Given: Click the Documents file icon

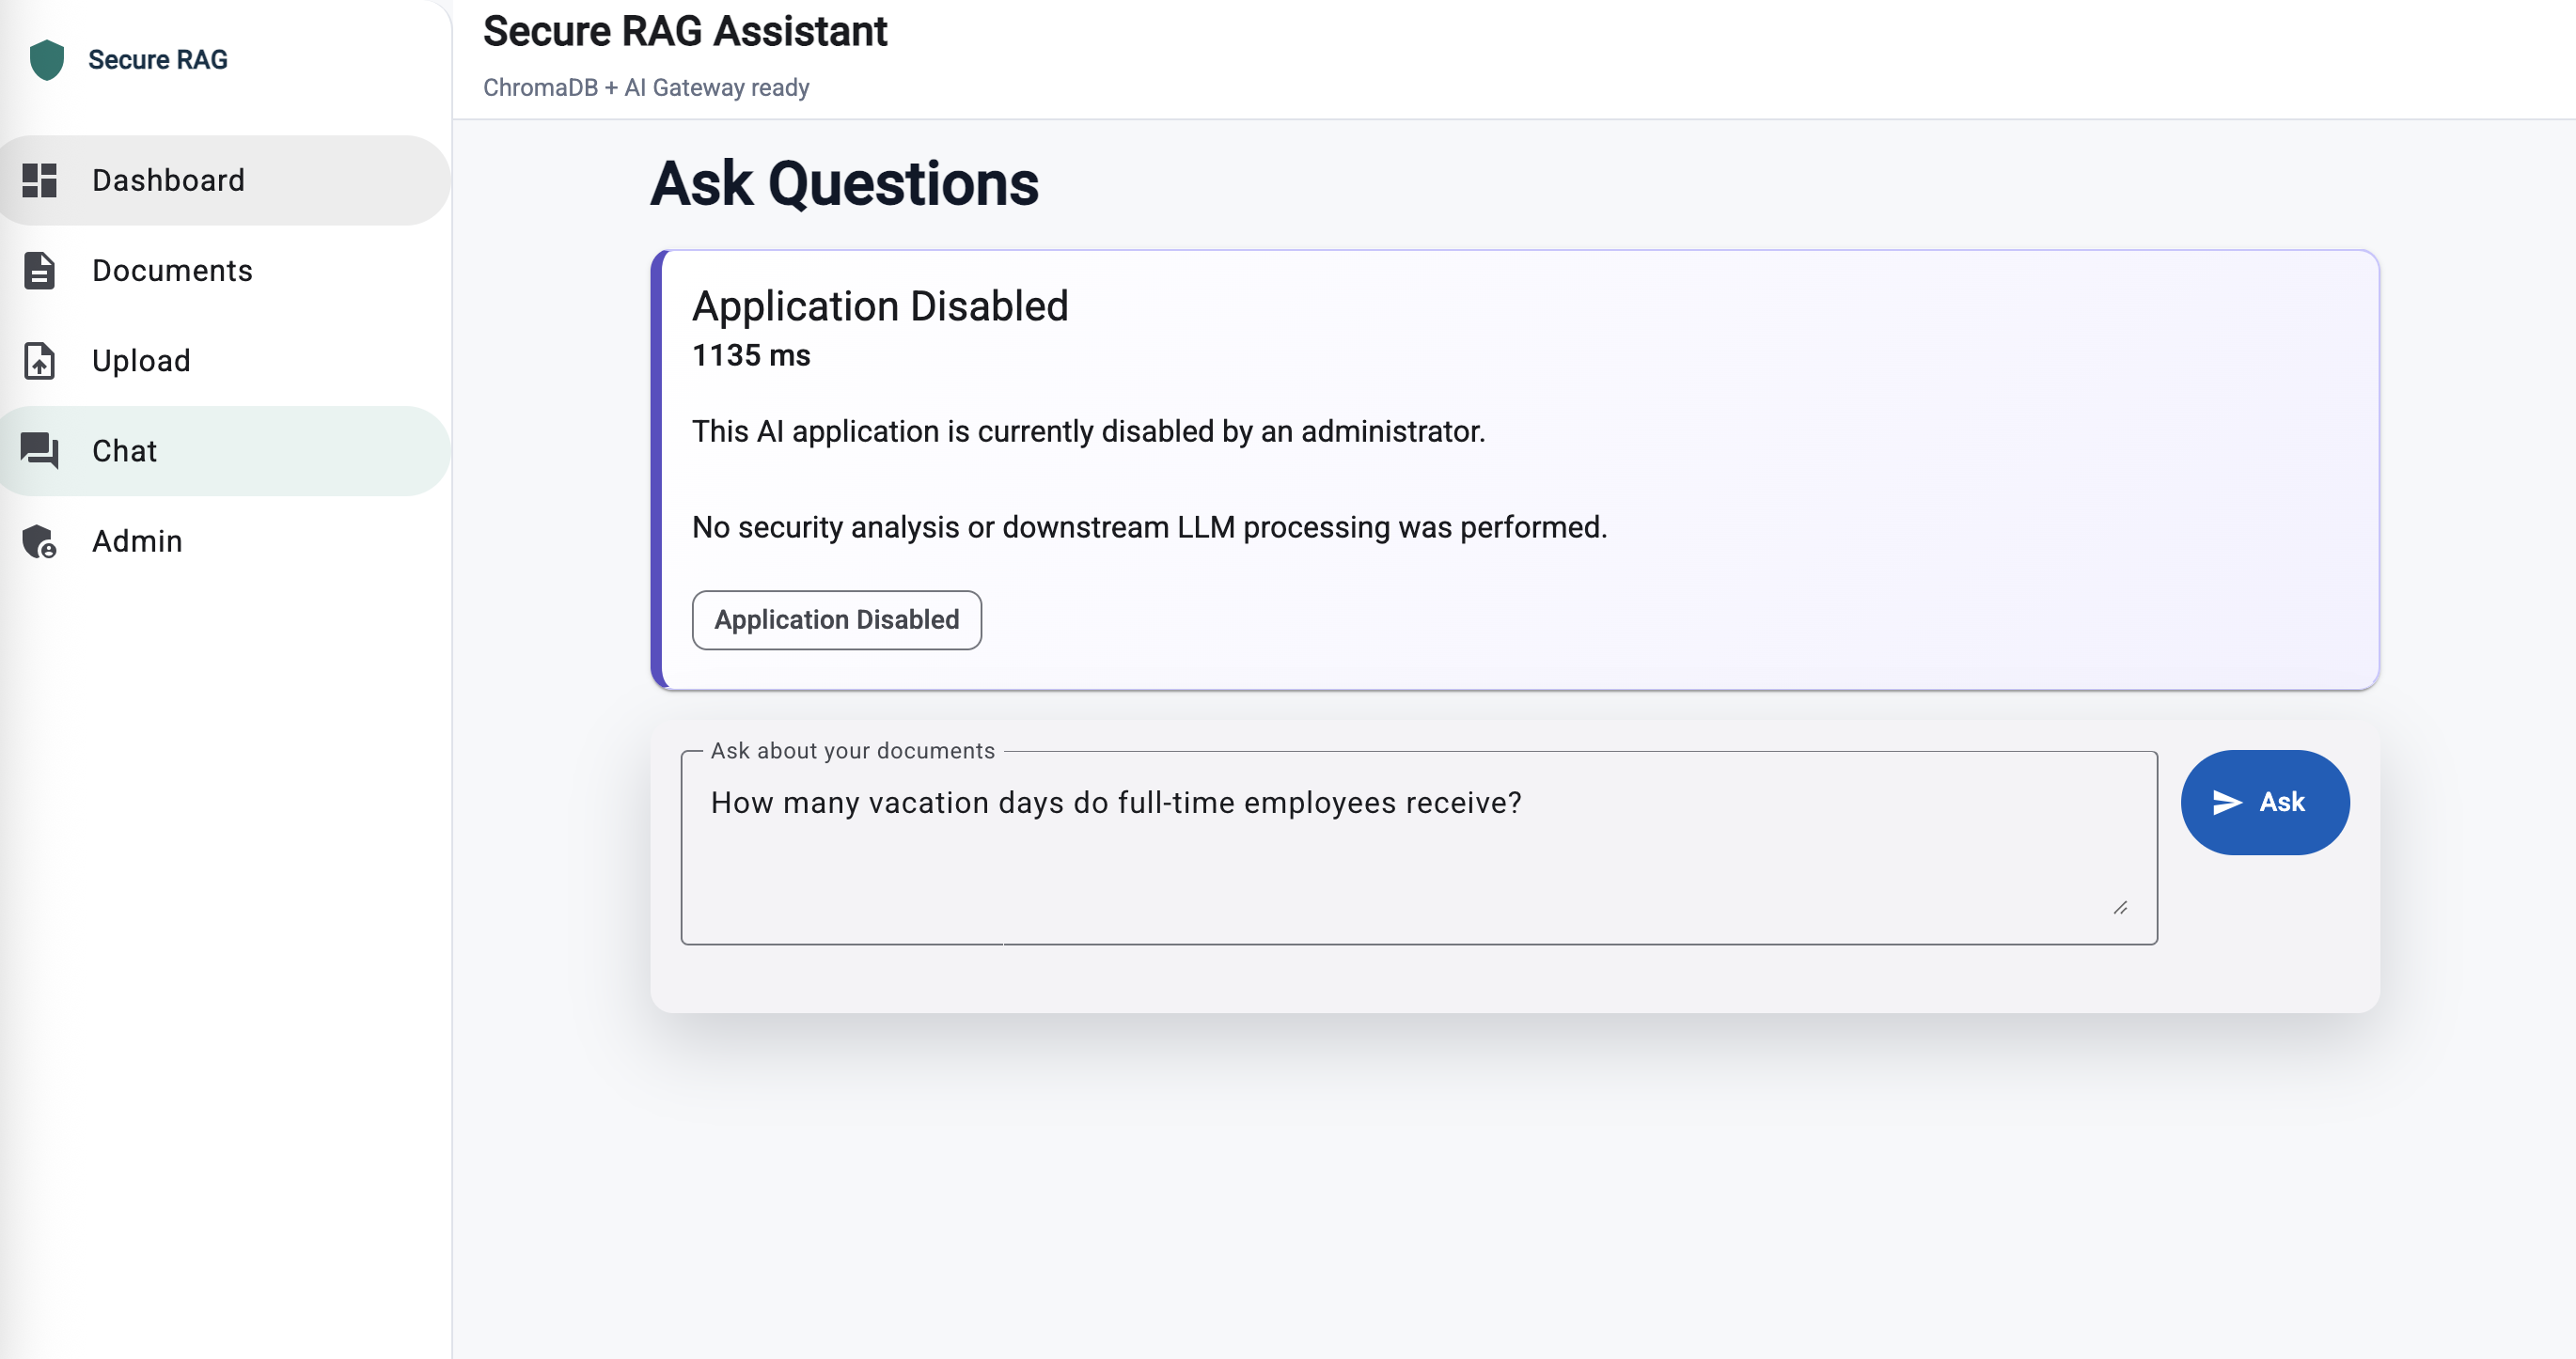Looking at the screenshot, I should pos(39,270).
